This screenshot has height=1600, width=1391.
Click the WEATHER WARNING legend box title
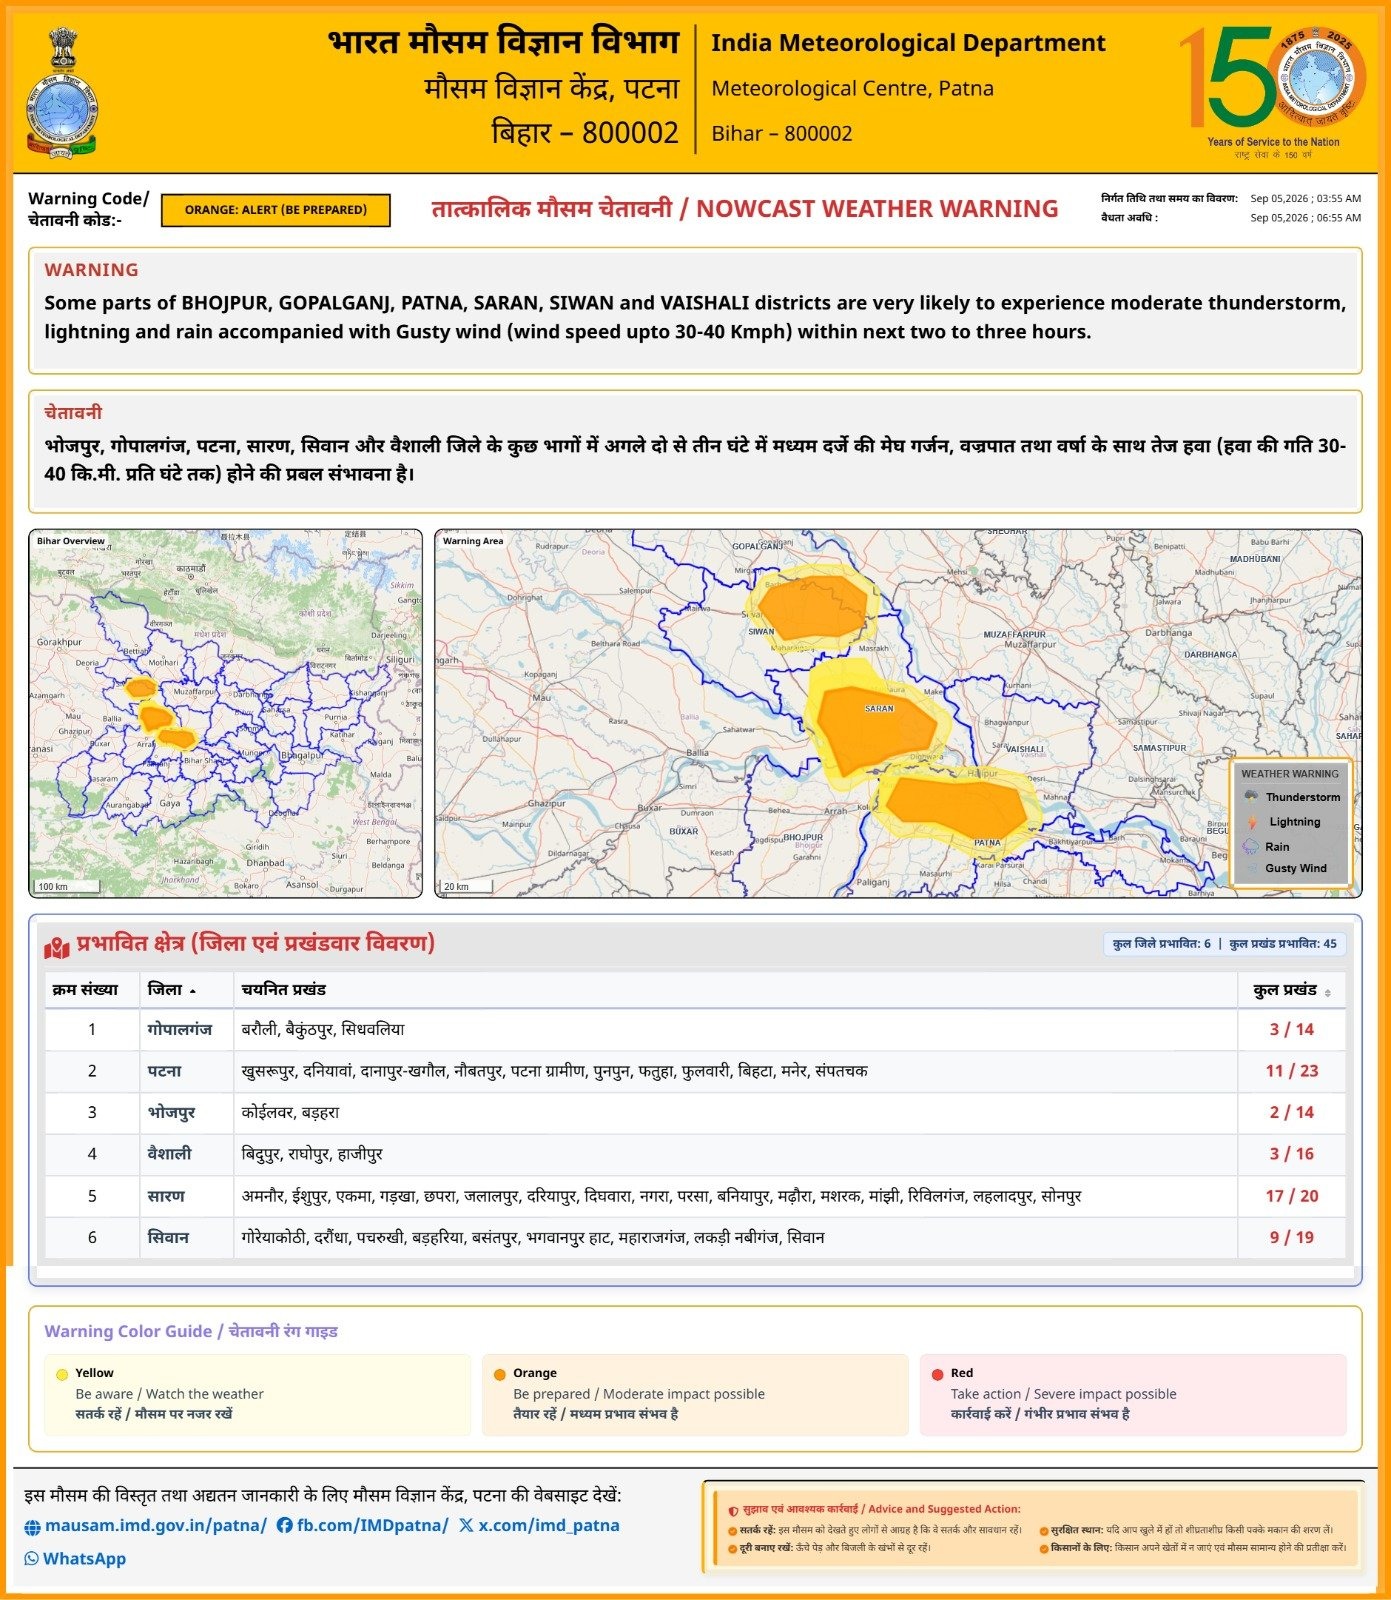(x=1290, y=774)
